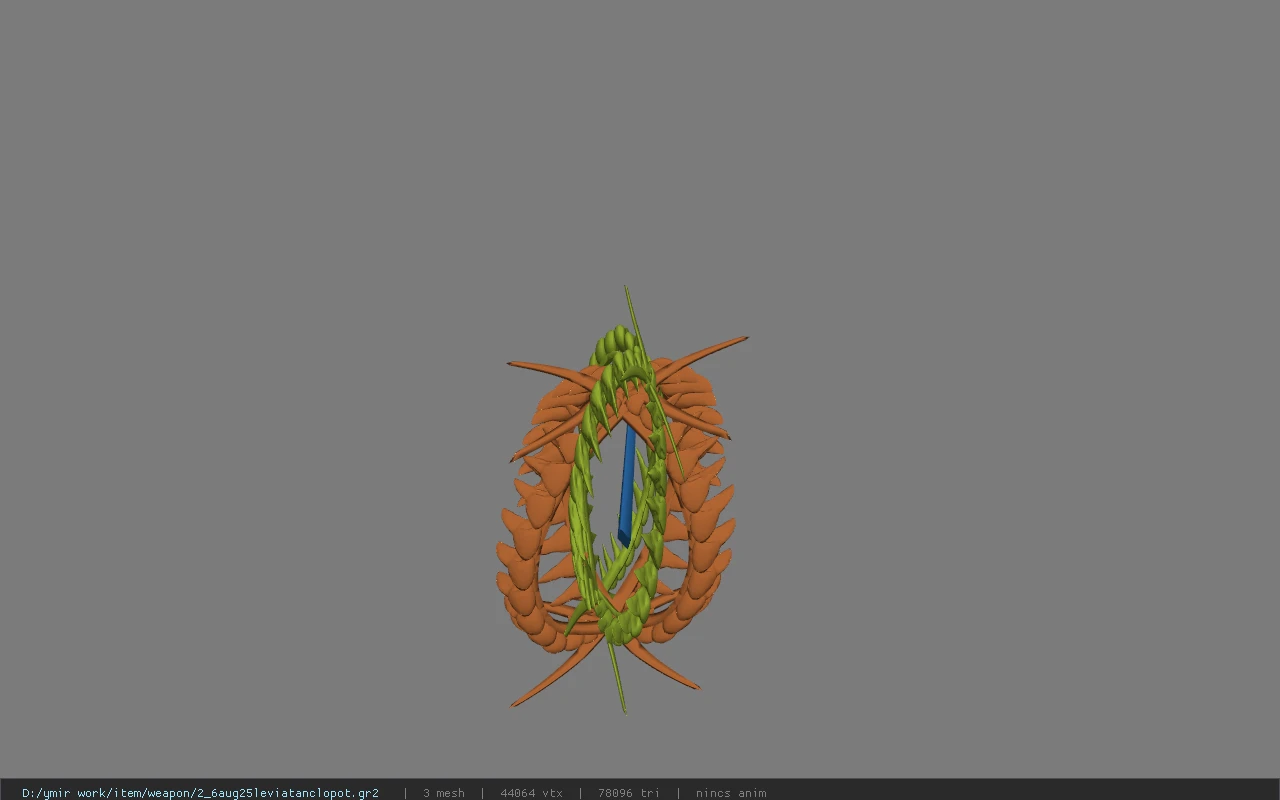The width and height of the screenshot is (1280, 800).
Task: Click the file path ending in leviatanclopot.gr2
Action: tap(200, 793)
